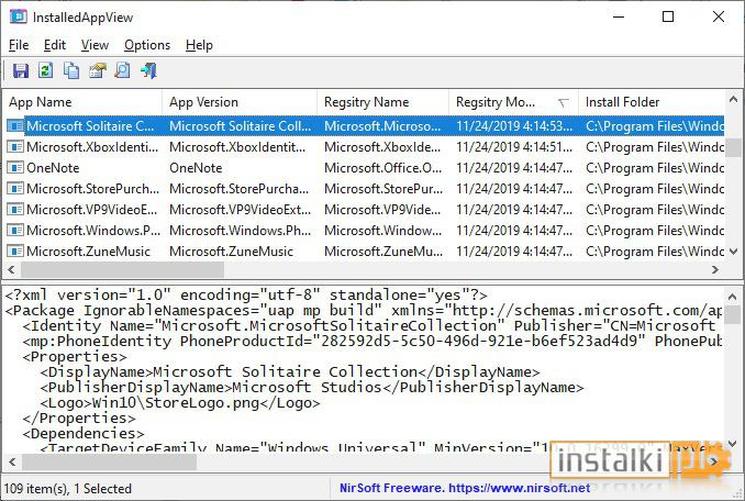Select the Microsoft.XboxIdenti... app name row
The height and width of the screenshot is (501, 745).
(x=93, y=147)
